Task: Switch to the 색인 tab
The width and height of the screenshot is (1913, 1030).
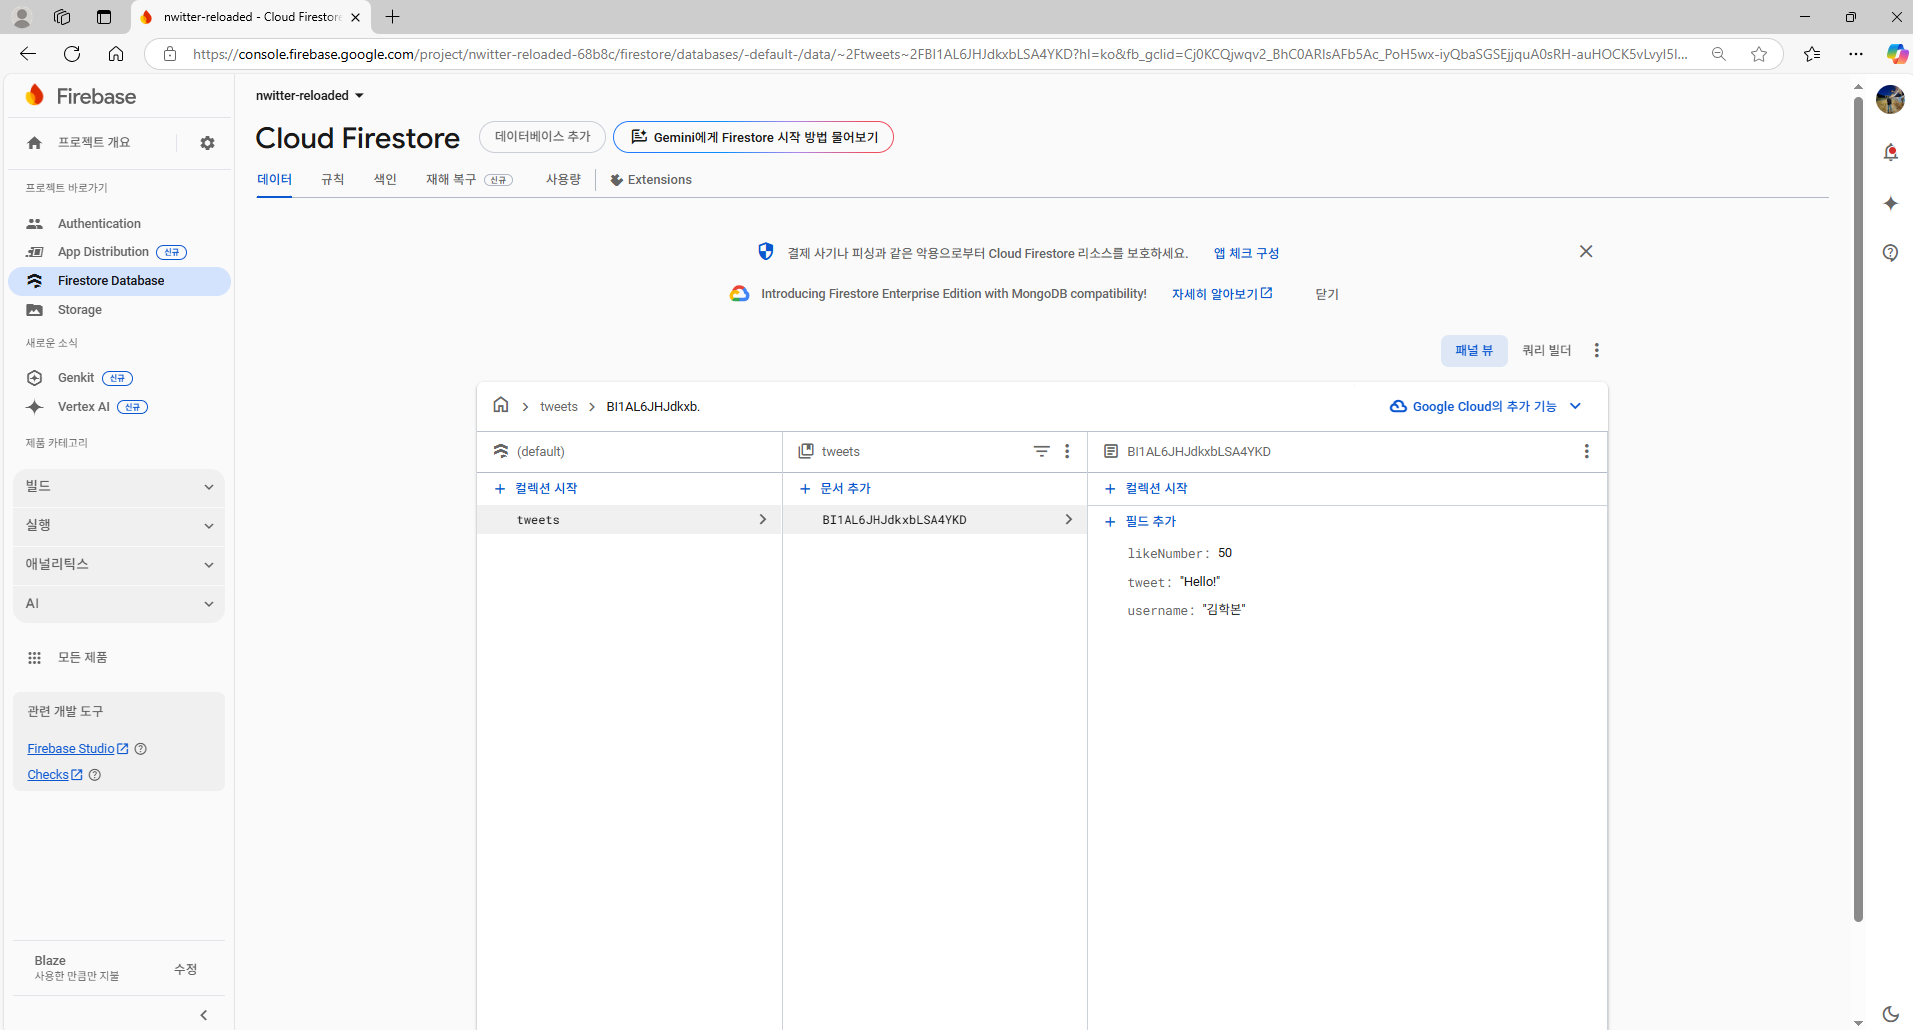Action: pos(385,179)
